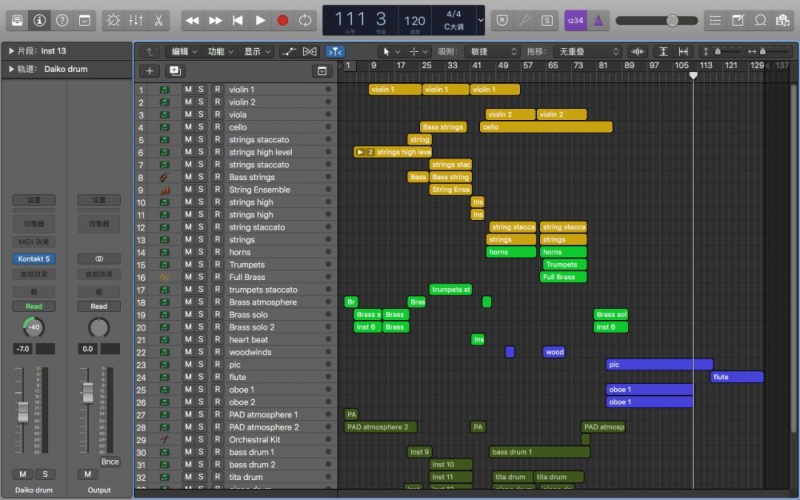Toggle Cycle mode loop icon

click(305, 20)
